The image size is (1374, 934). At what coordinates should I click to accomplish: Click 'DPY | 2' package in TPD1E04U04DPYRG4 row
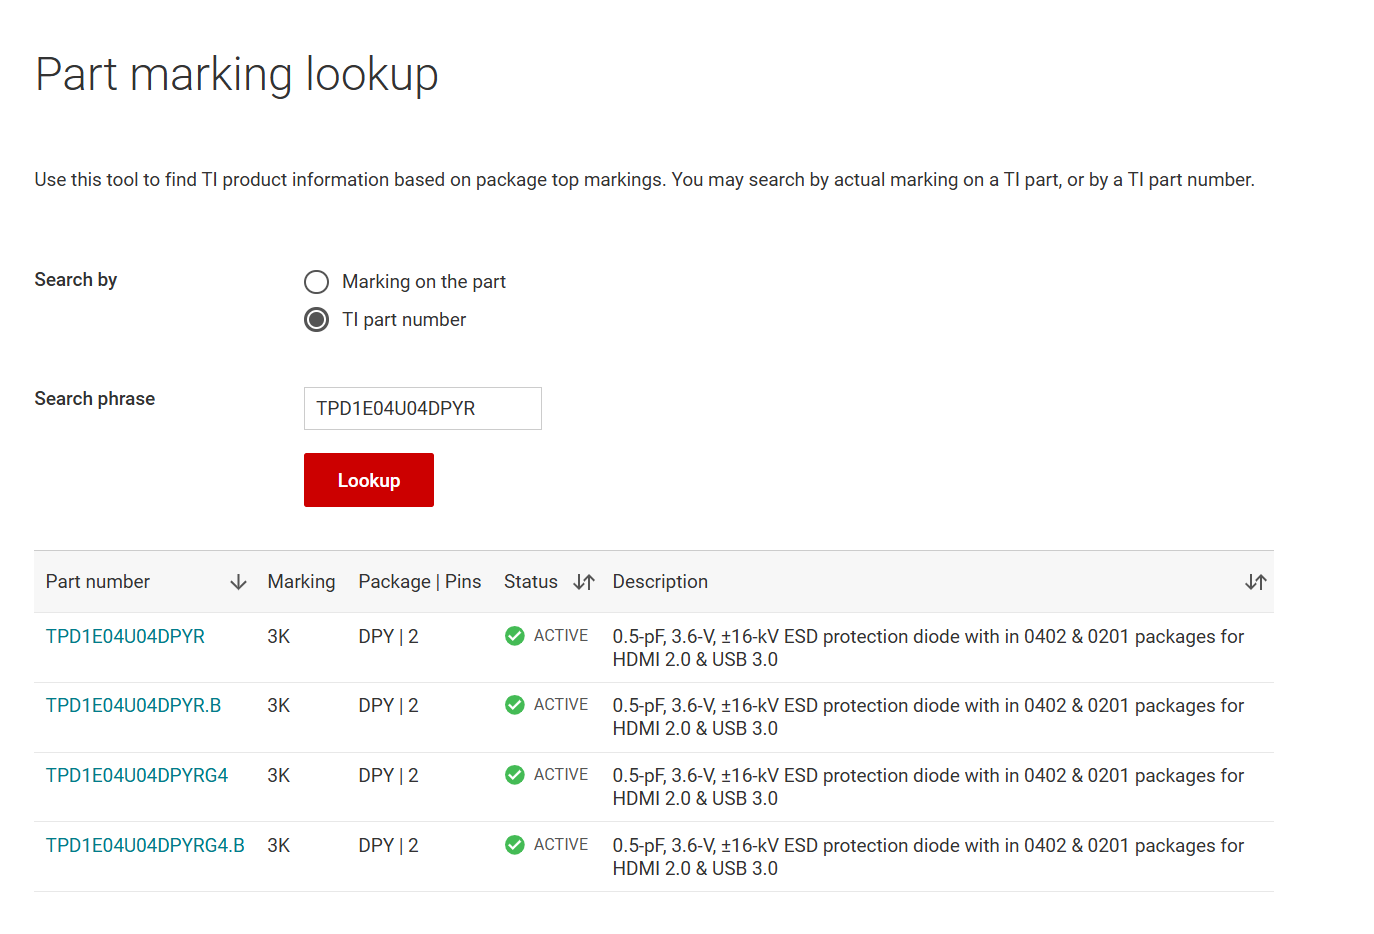[389, 776]
